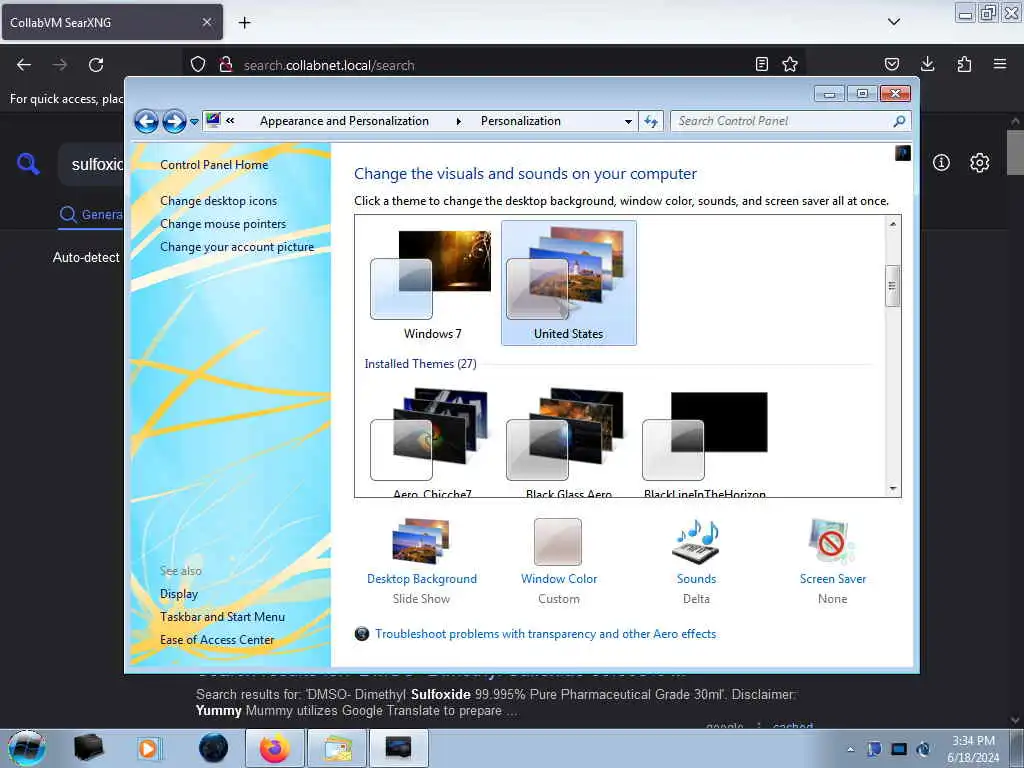Open SearXNG preferences gear

click(980, 163)
